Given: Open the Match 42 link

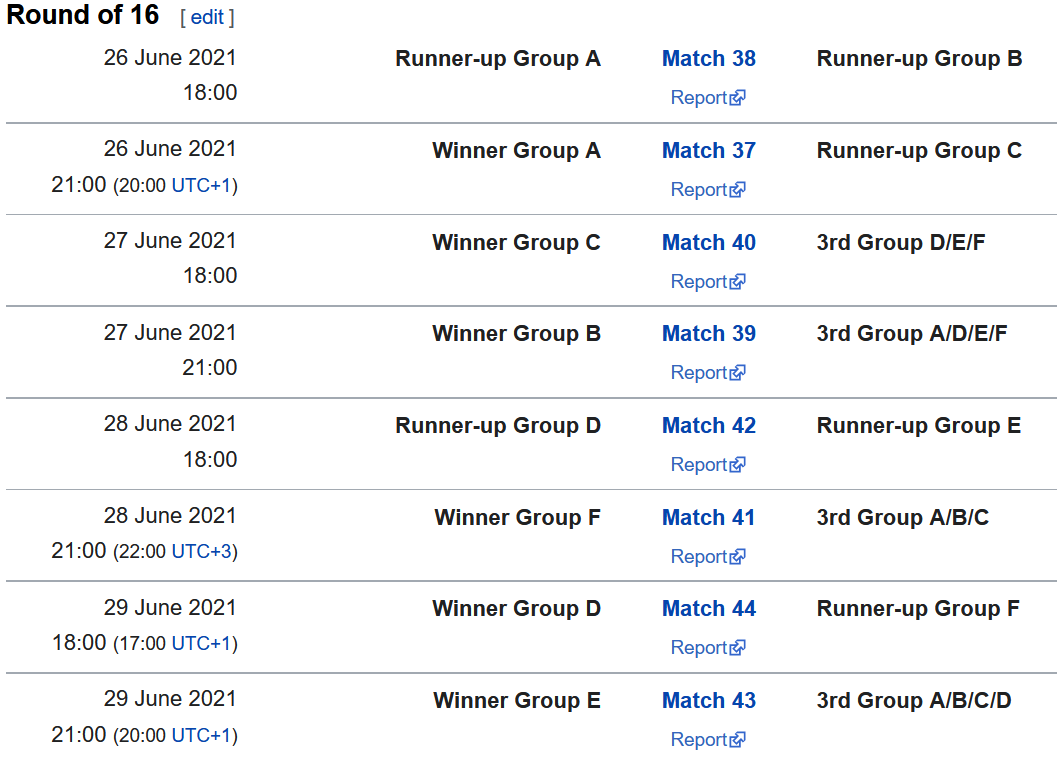Looking at the screenshot, I should point(708,426).
